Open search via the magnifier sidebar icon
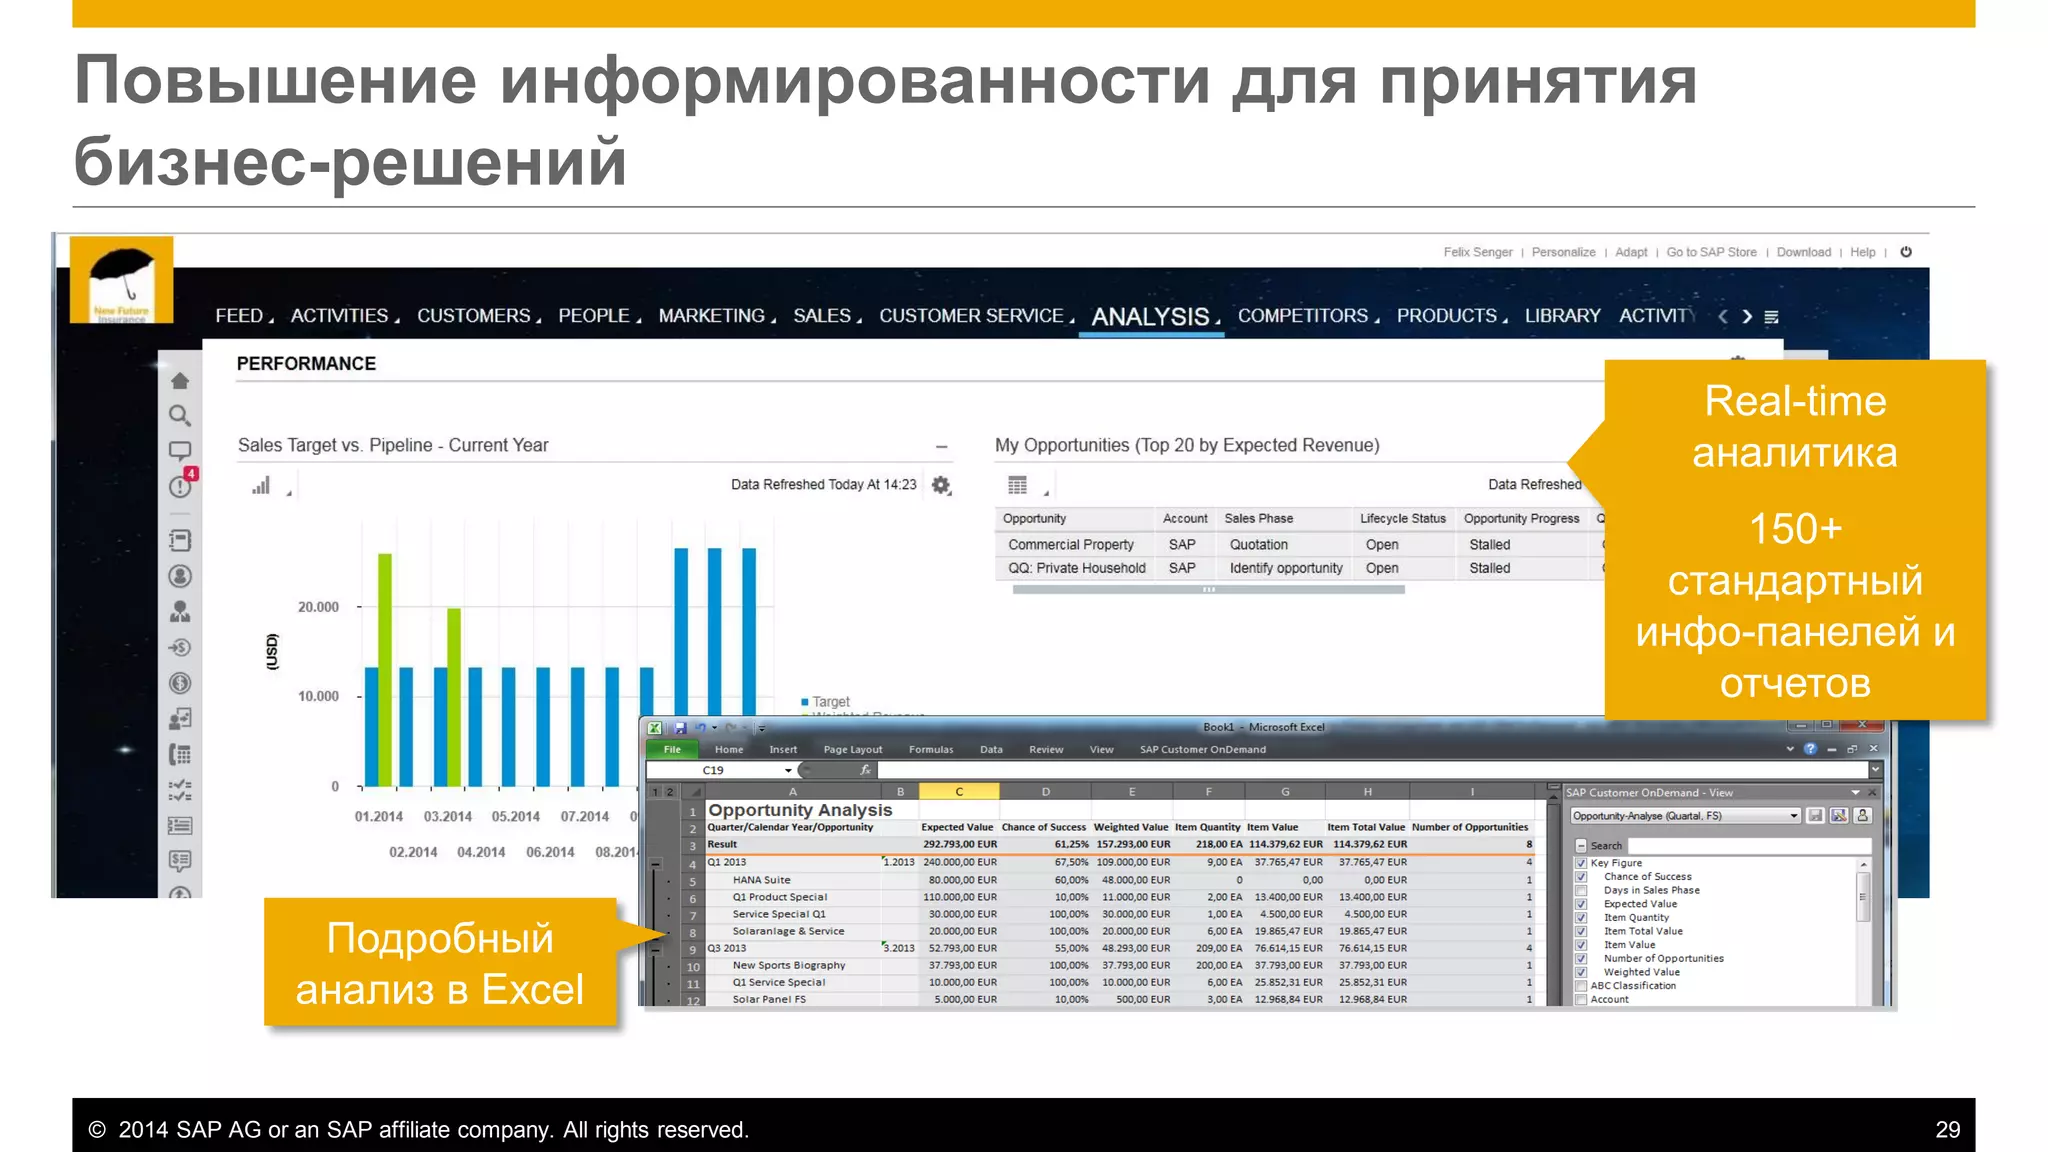2048x1152 pixels. point(180,415)
